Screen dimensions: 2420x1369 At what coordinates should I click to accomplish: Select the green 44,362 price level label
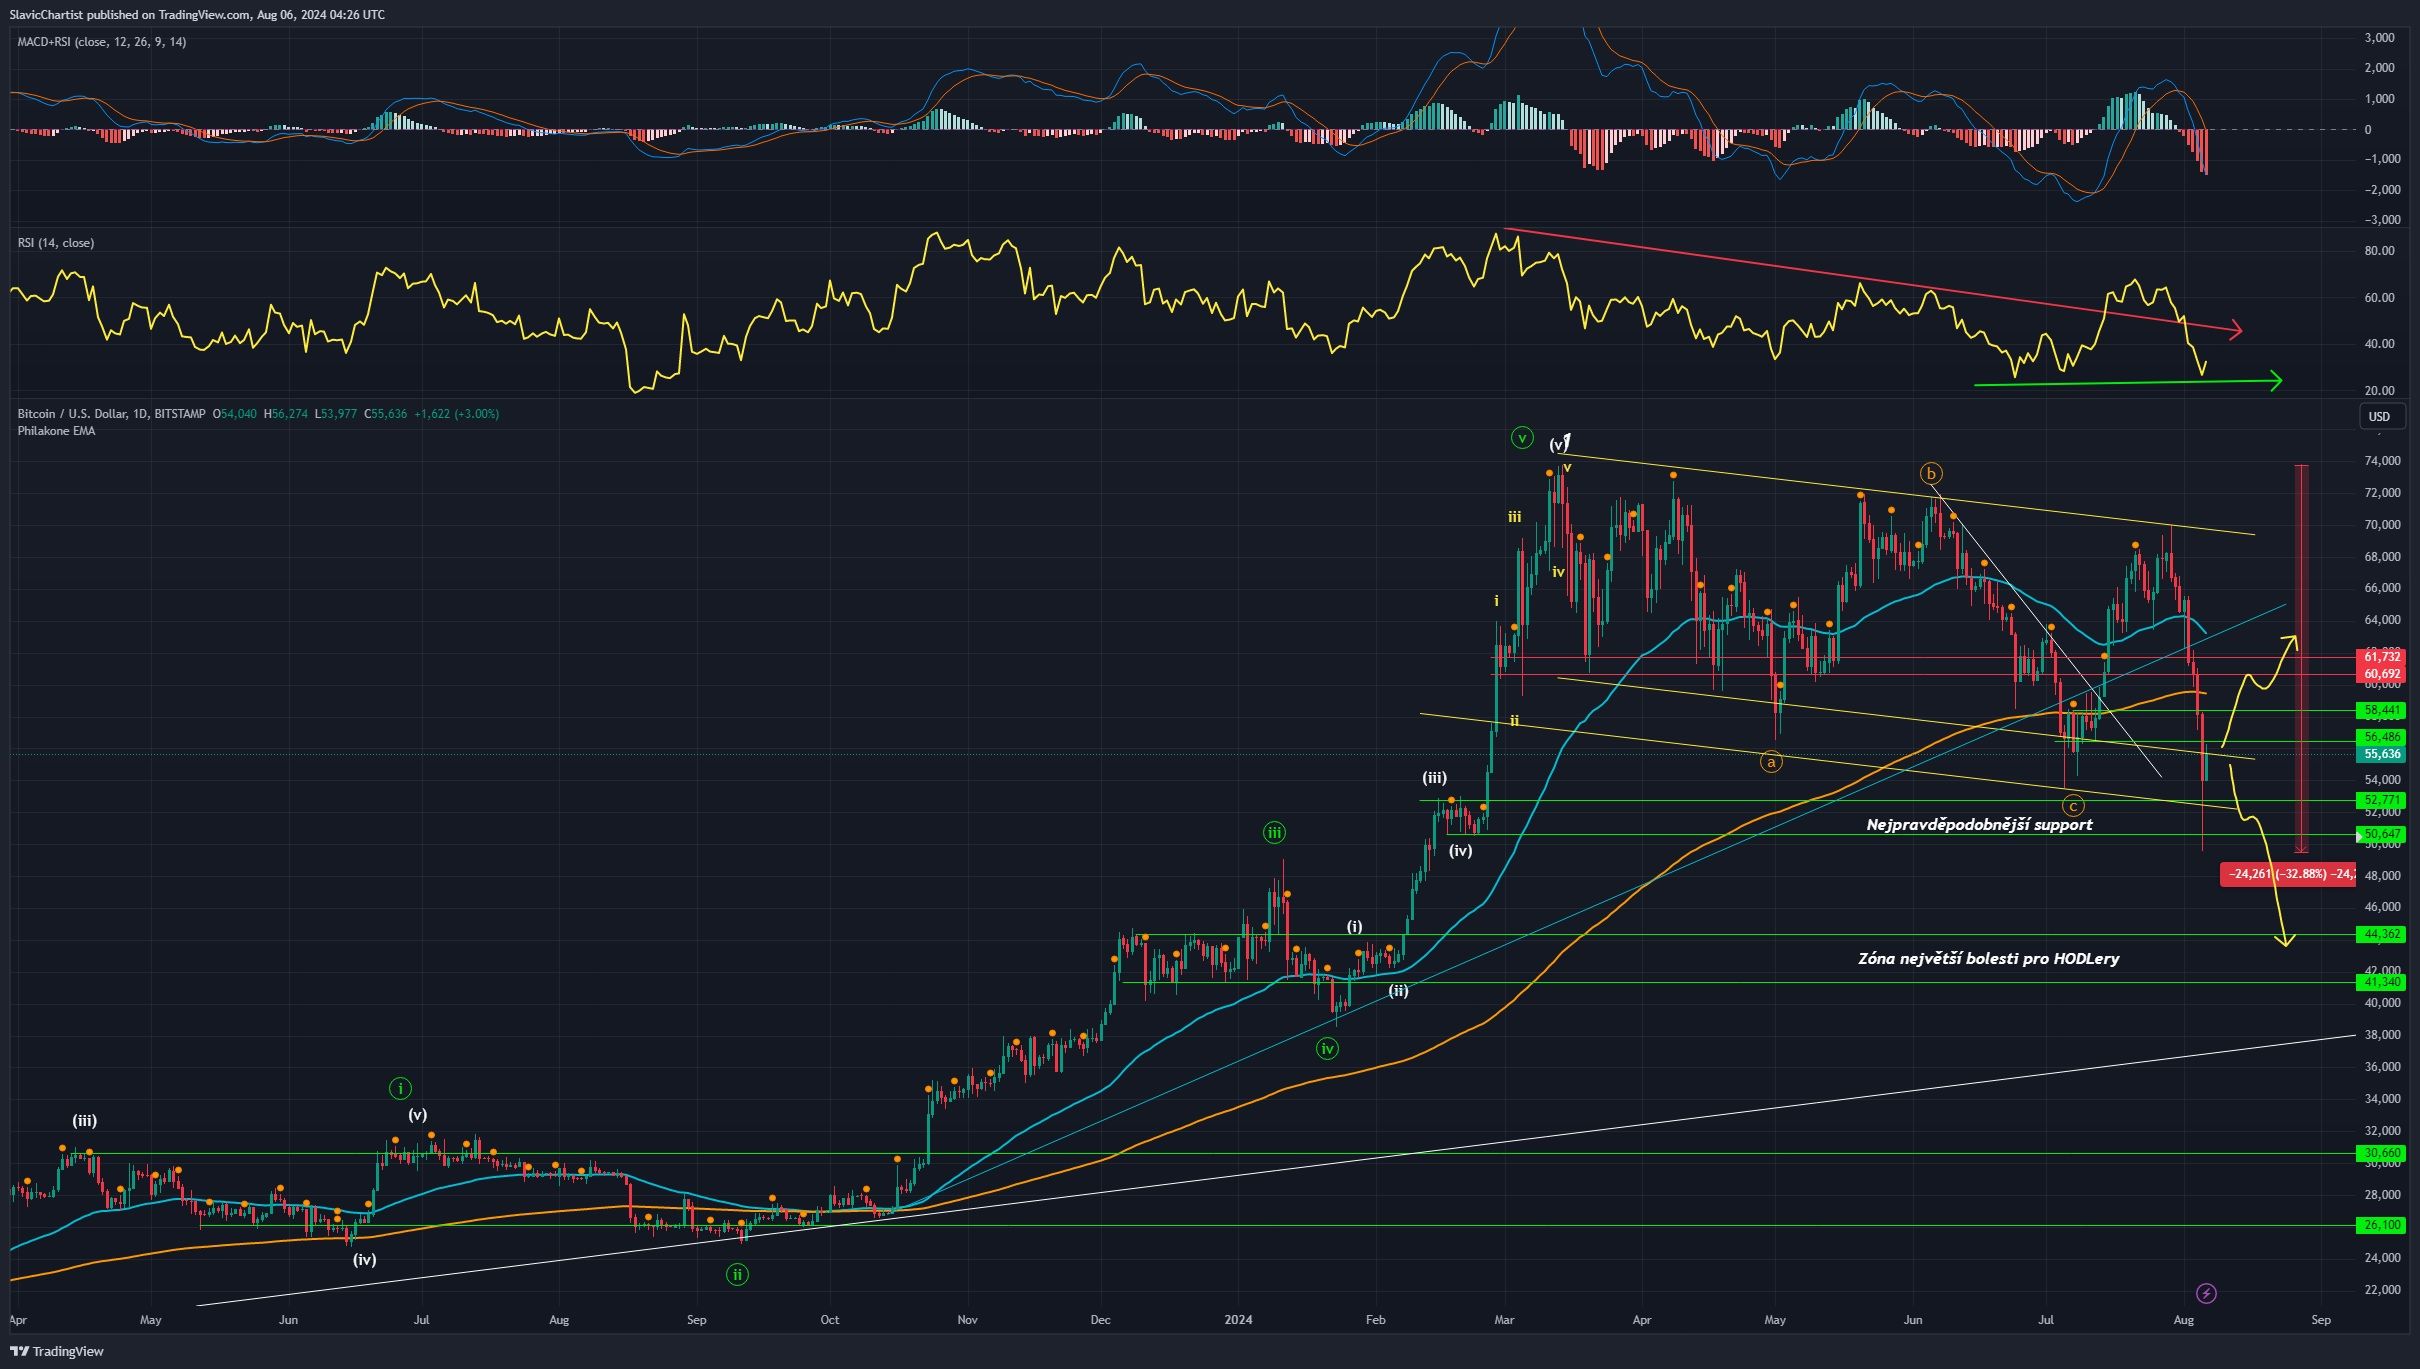(2382, 934)
